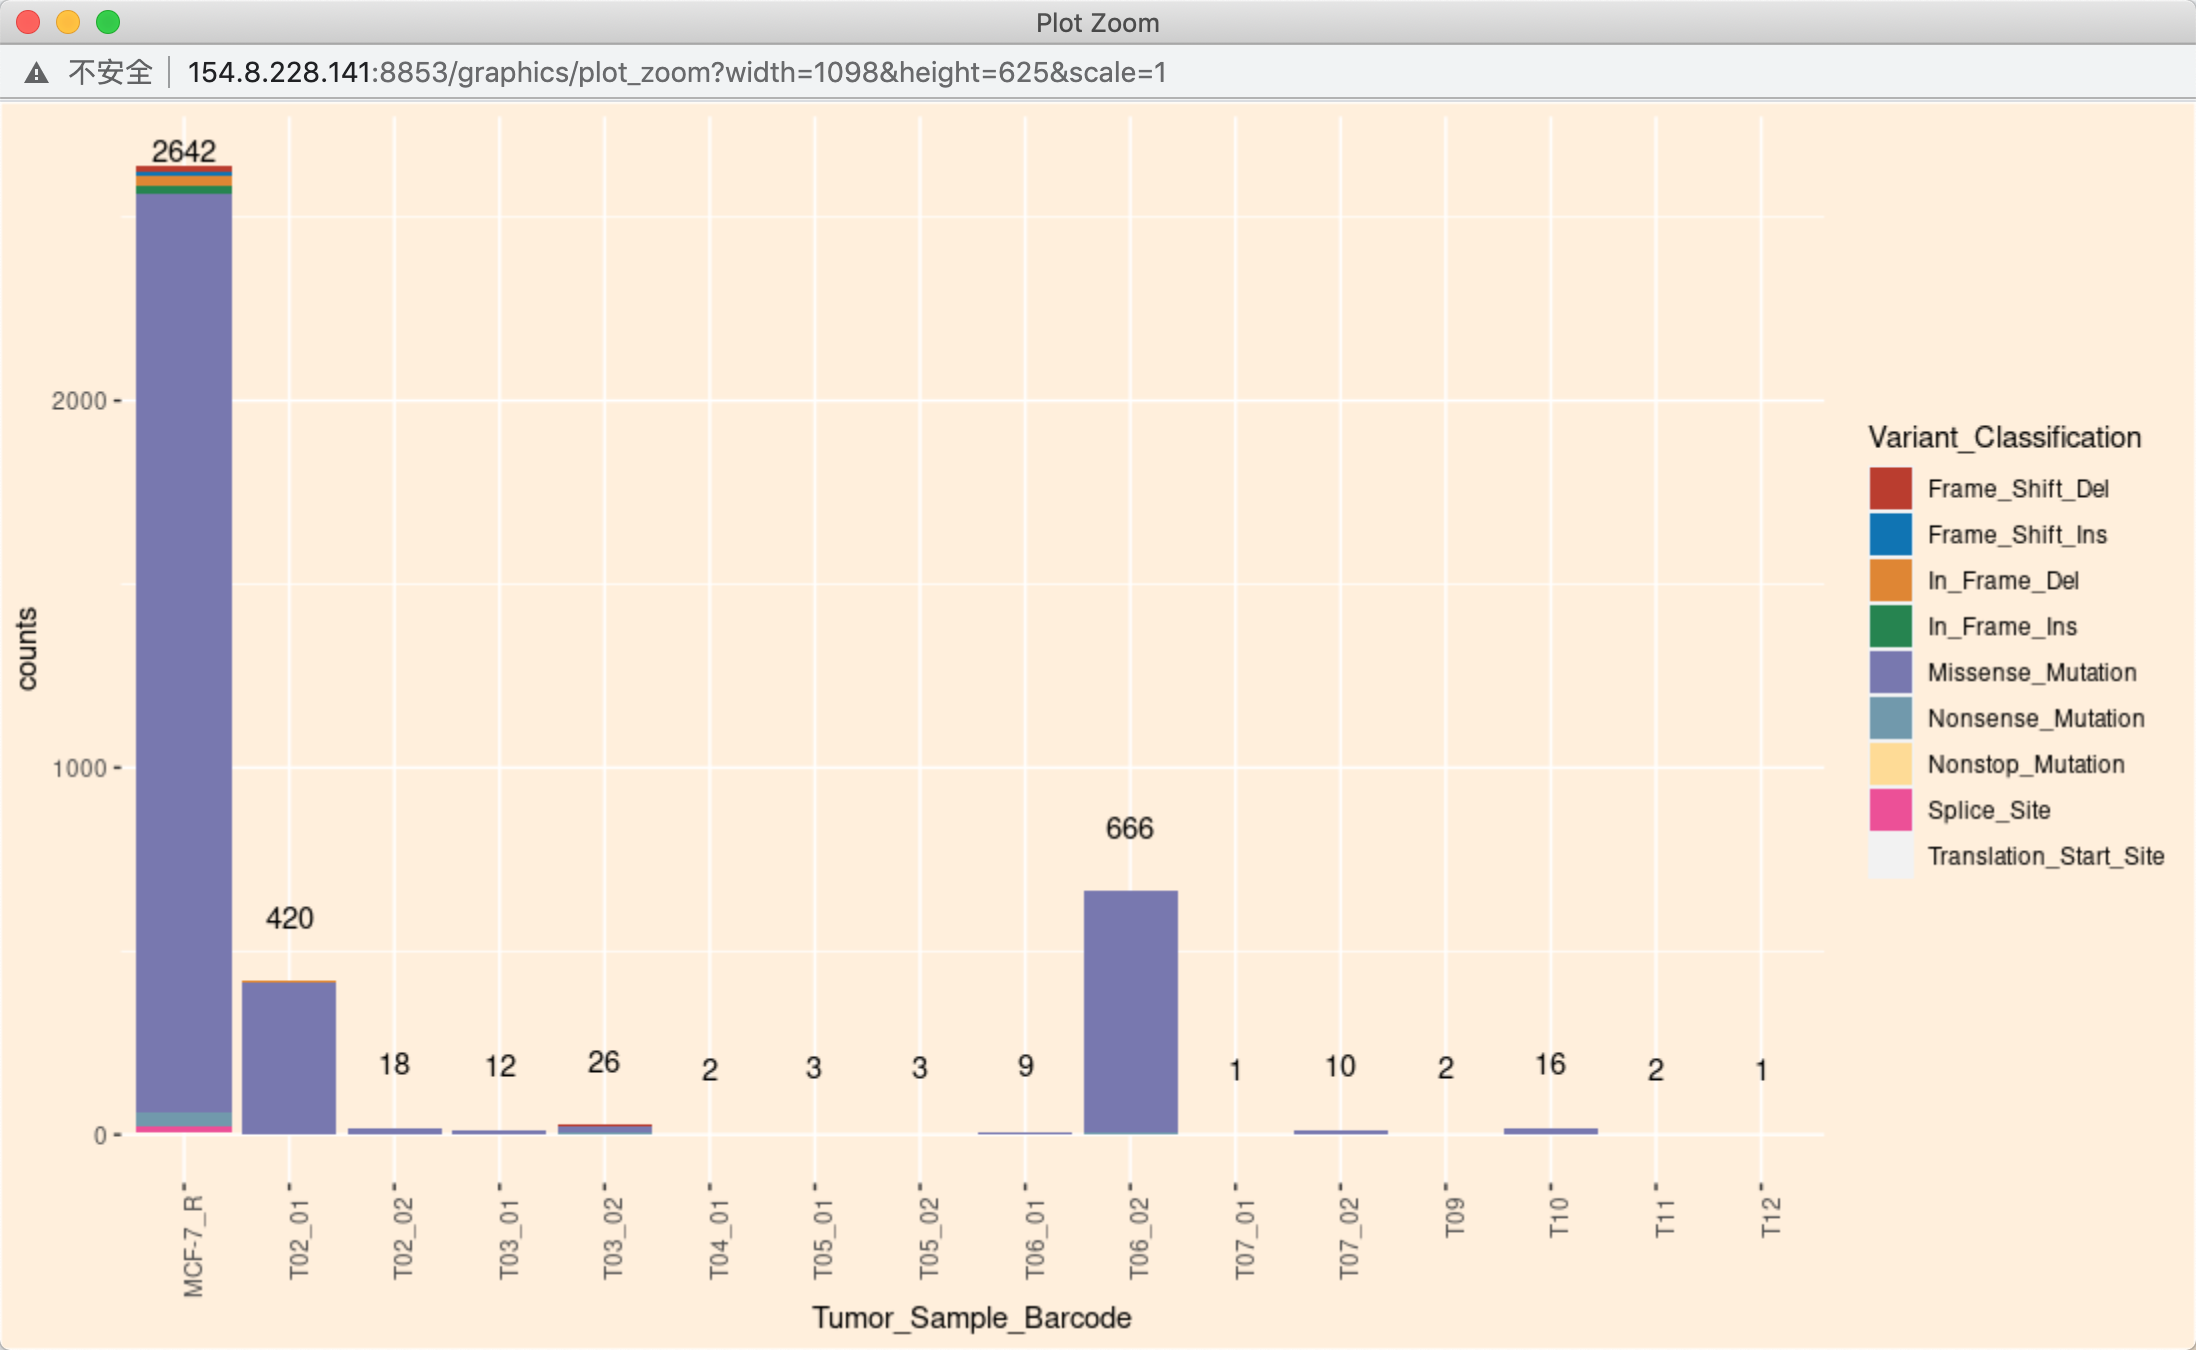This screenshot has width=2196, height=1350.
Task: Click the 666 count label
Action: coord(1130,828)
